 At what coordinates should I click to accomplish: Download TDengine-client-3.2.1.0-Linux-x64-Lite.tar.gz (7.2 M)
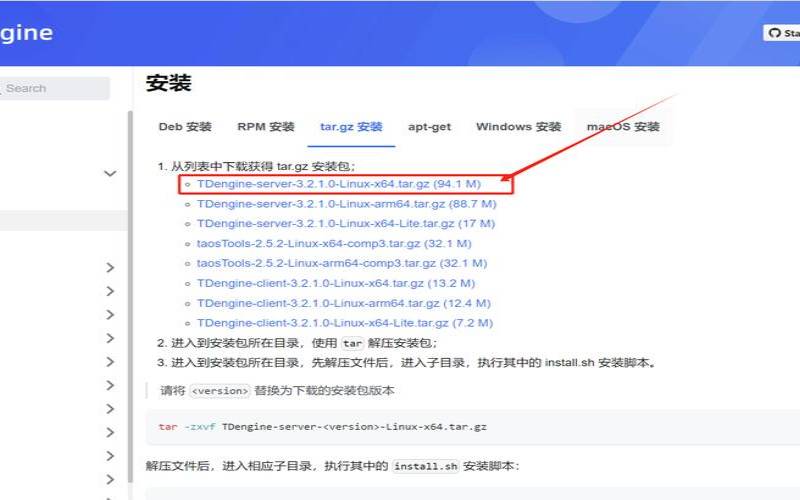coord(345,323)
